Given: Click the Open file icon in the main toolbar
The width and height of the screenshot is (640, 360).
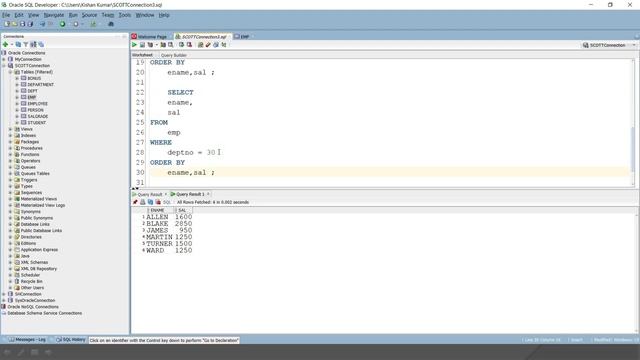Looking at the screenshot, I should coord(14,24).
